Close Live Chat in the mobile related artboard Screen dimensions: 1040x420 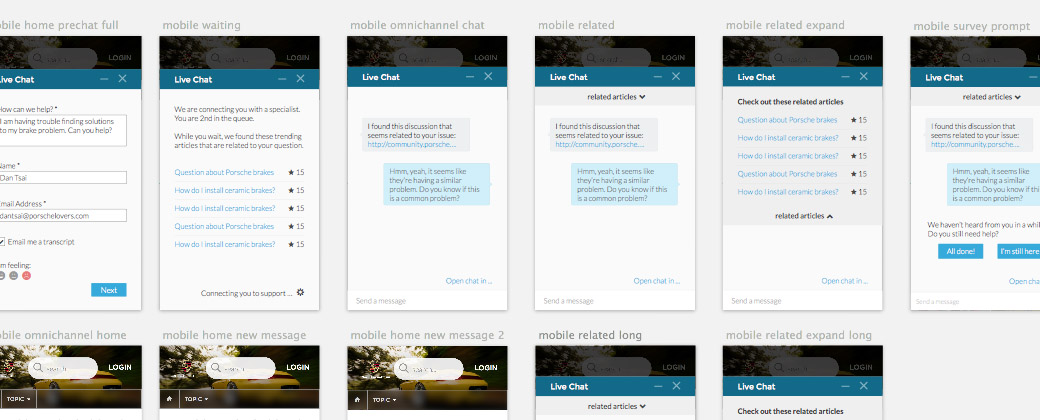(676, 77)
